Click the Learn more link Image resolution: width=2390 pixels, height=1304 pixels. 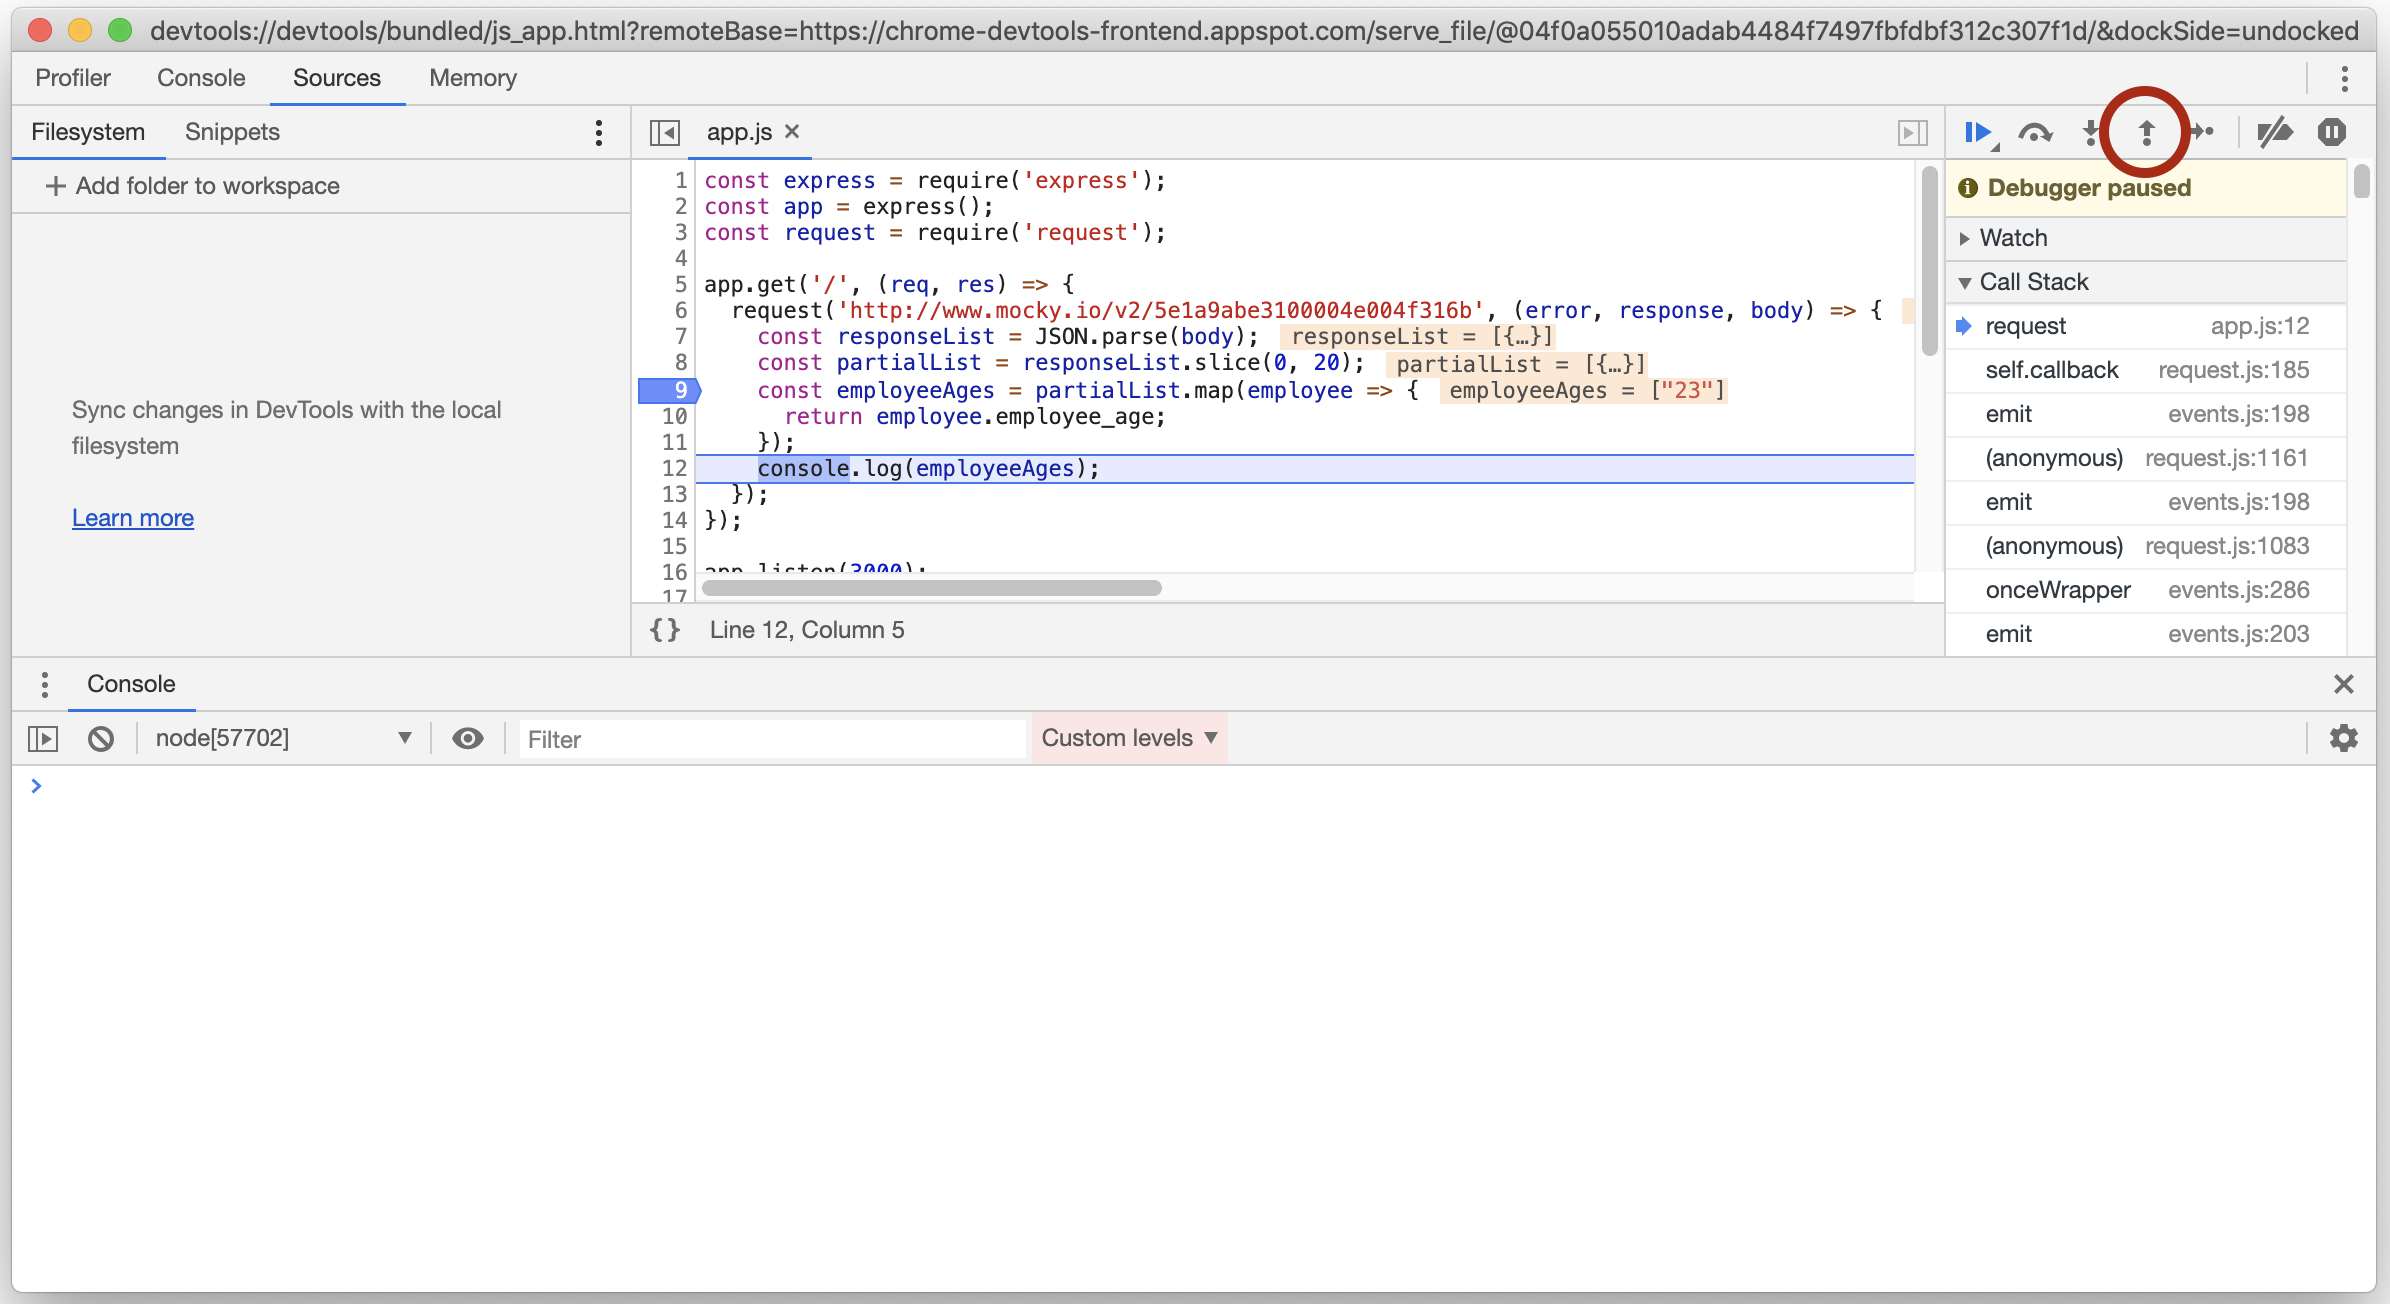tap(132, 517)
